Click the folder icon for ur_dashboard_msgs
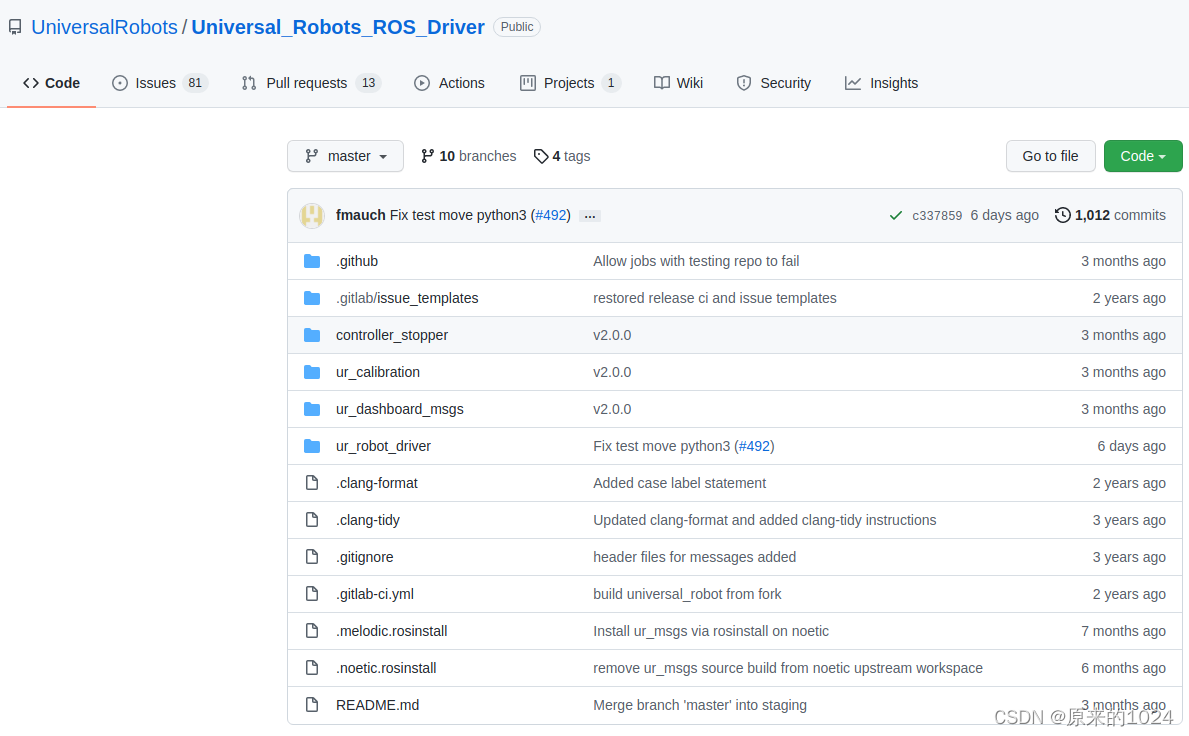 click(312, 409)
